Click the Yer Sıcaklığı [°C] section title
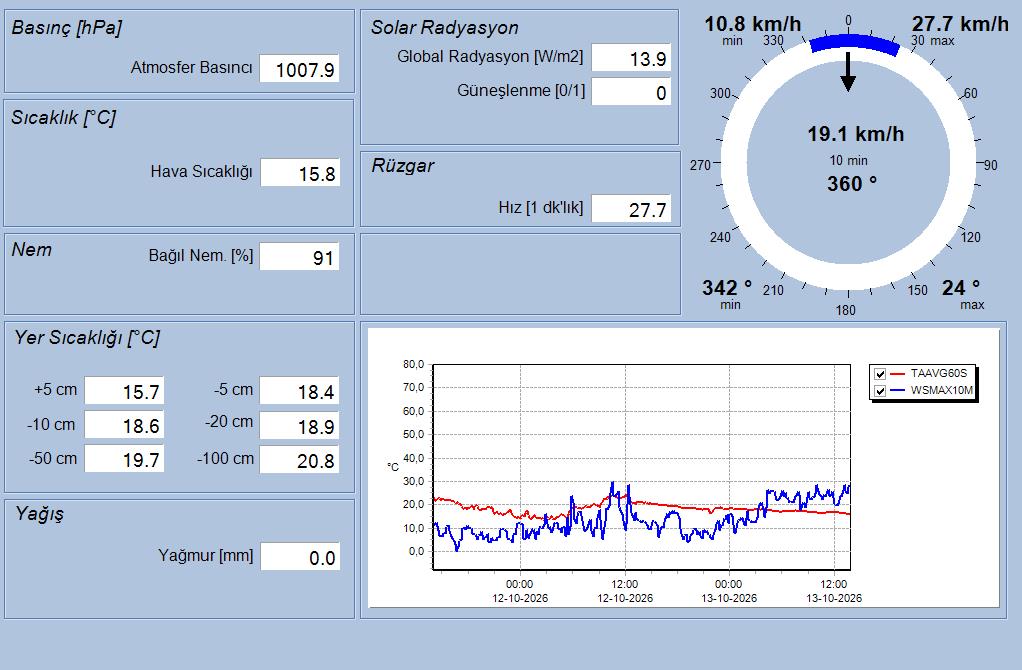This screenshot has height=670, width=1022. tap(87, 338)
